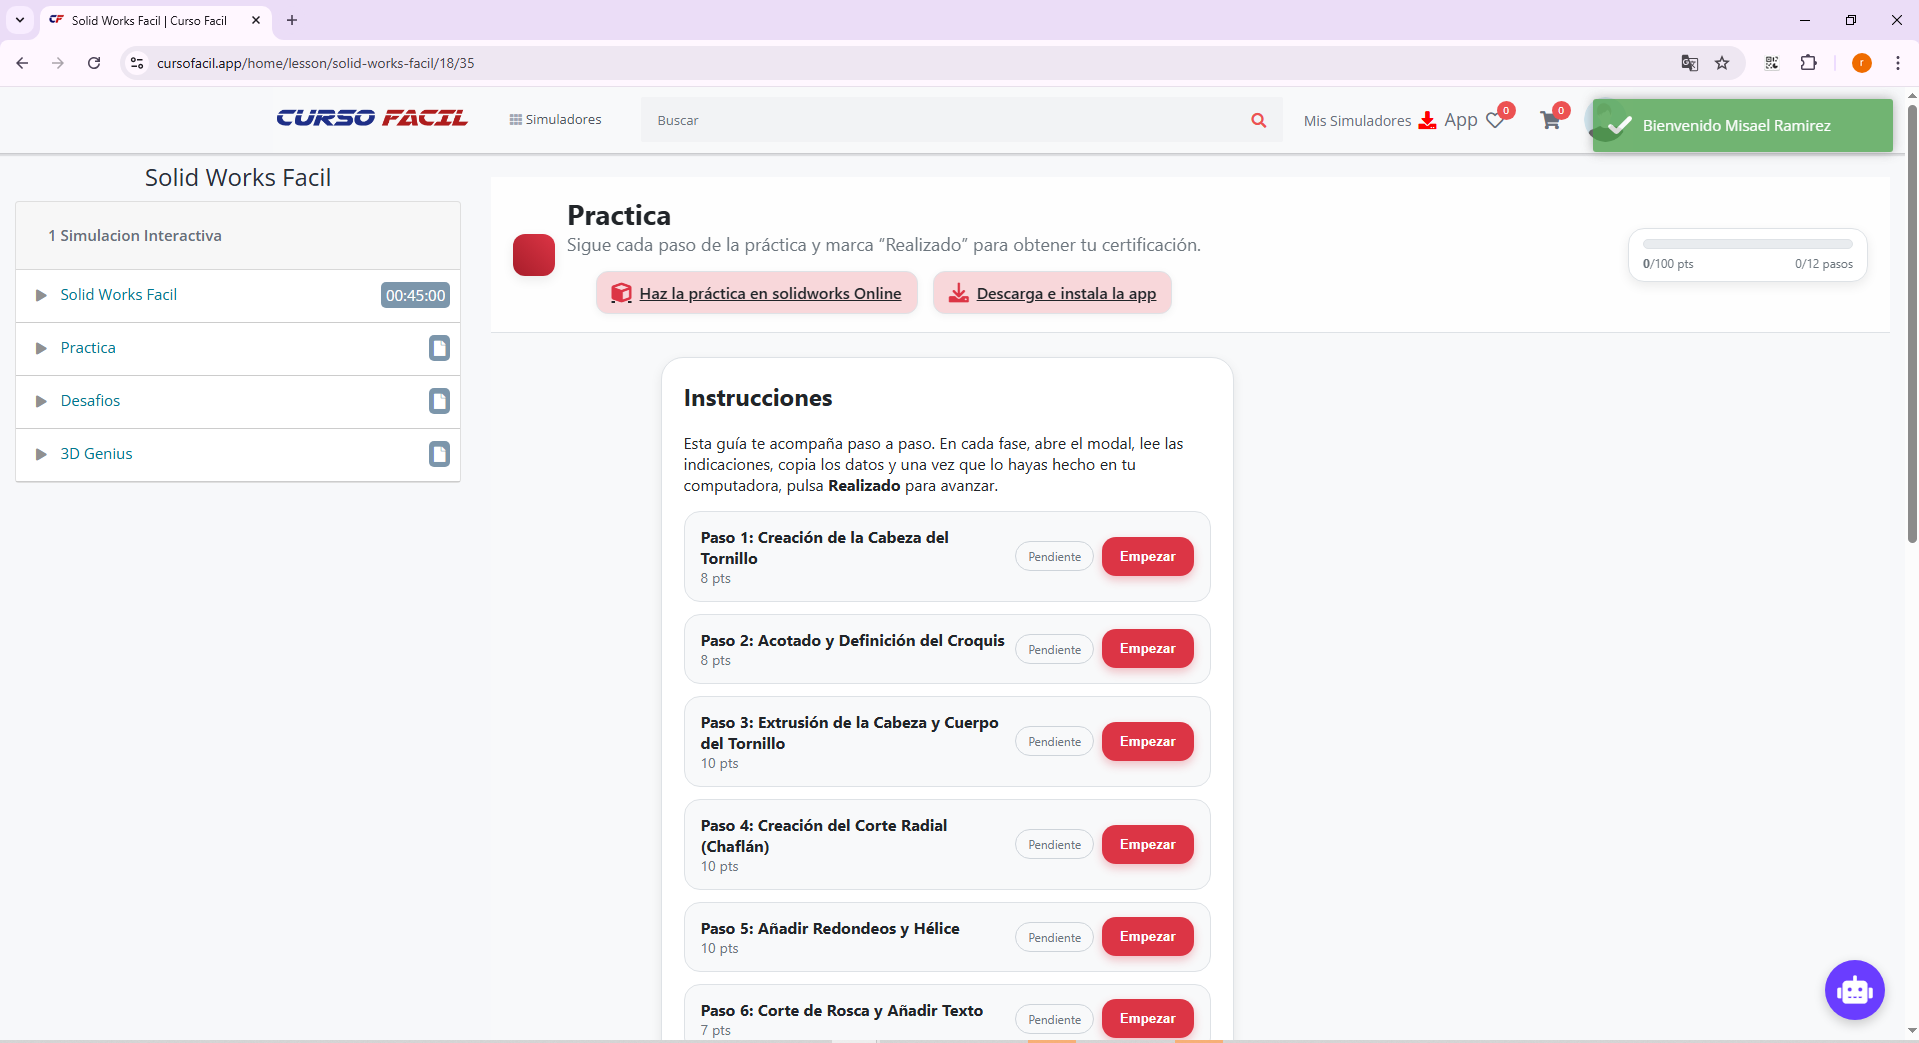The image size is (1919, 1043).
Task: Expand the 3D Genius lesson arrow
Action: (41, 454)
